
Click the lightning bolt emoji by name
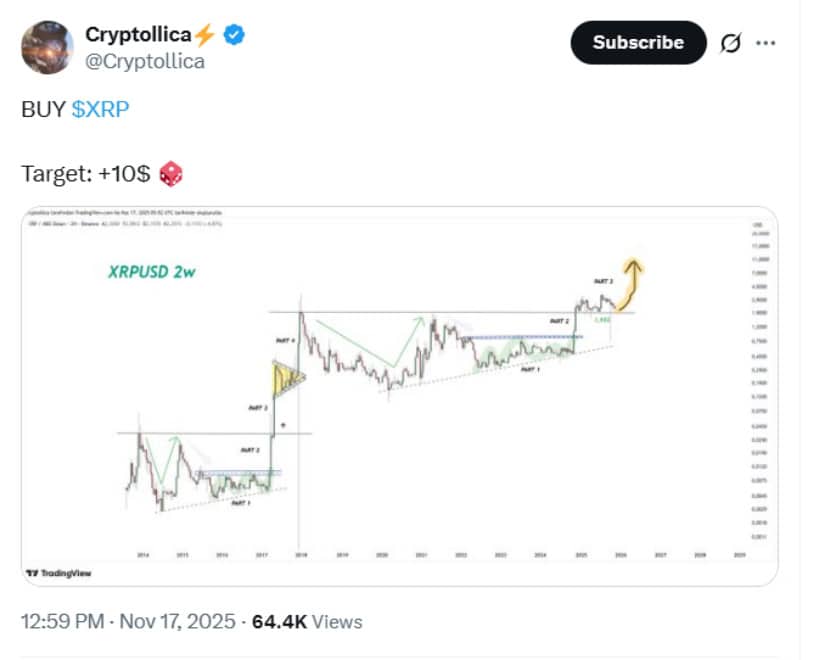point(205,35)
